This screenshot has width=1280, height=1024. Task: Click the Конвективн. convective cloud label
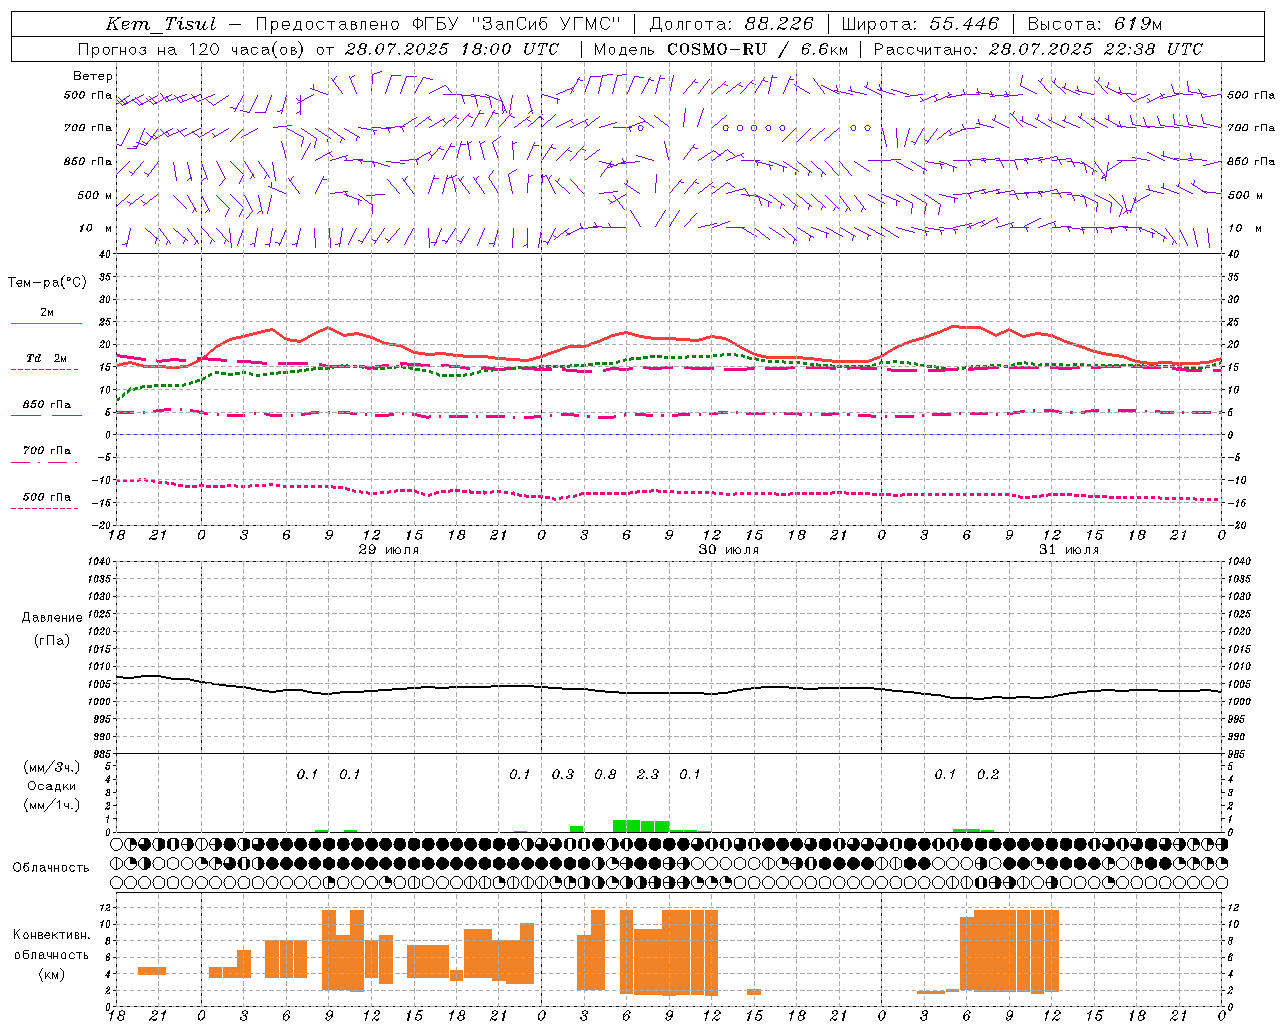51,935
